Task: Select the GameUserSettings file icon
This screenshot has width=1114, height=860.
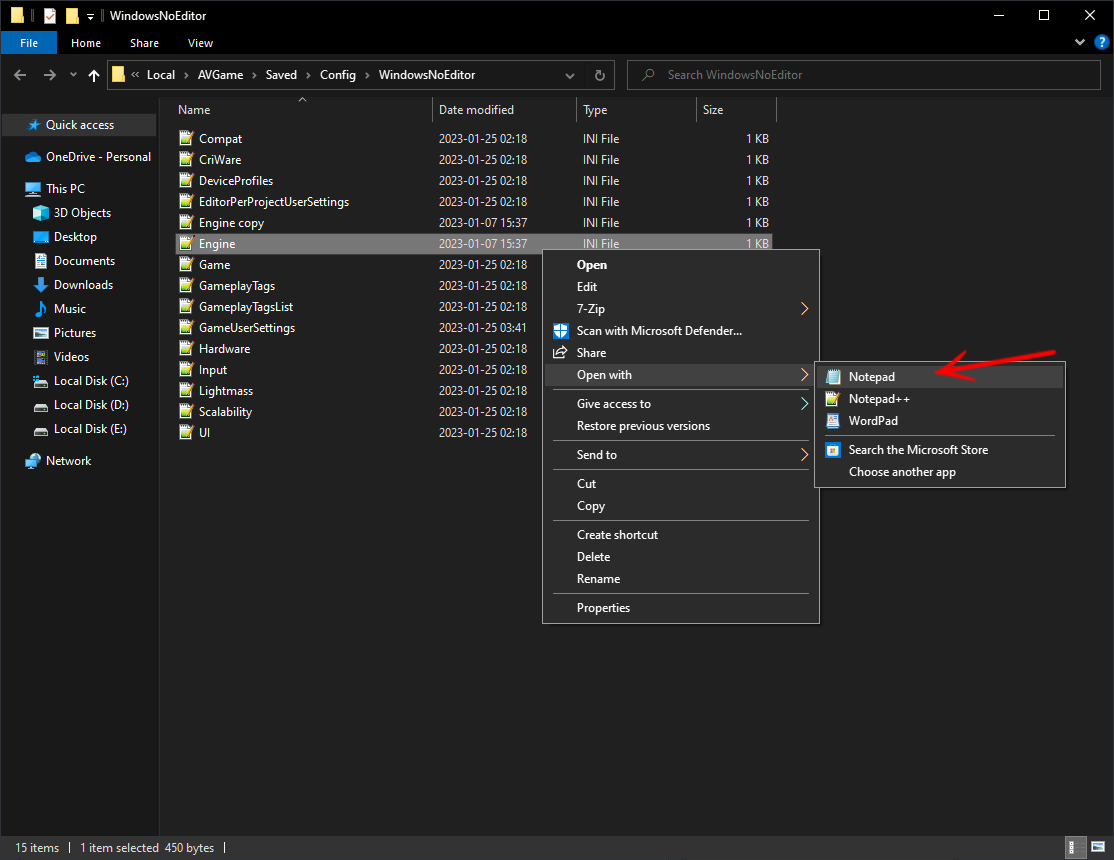Action: (x=186, y=327)
